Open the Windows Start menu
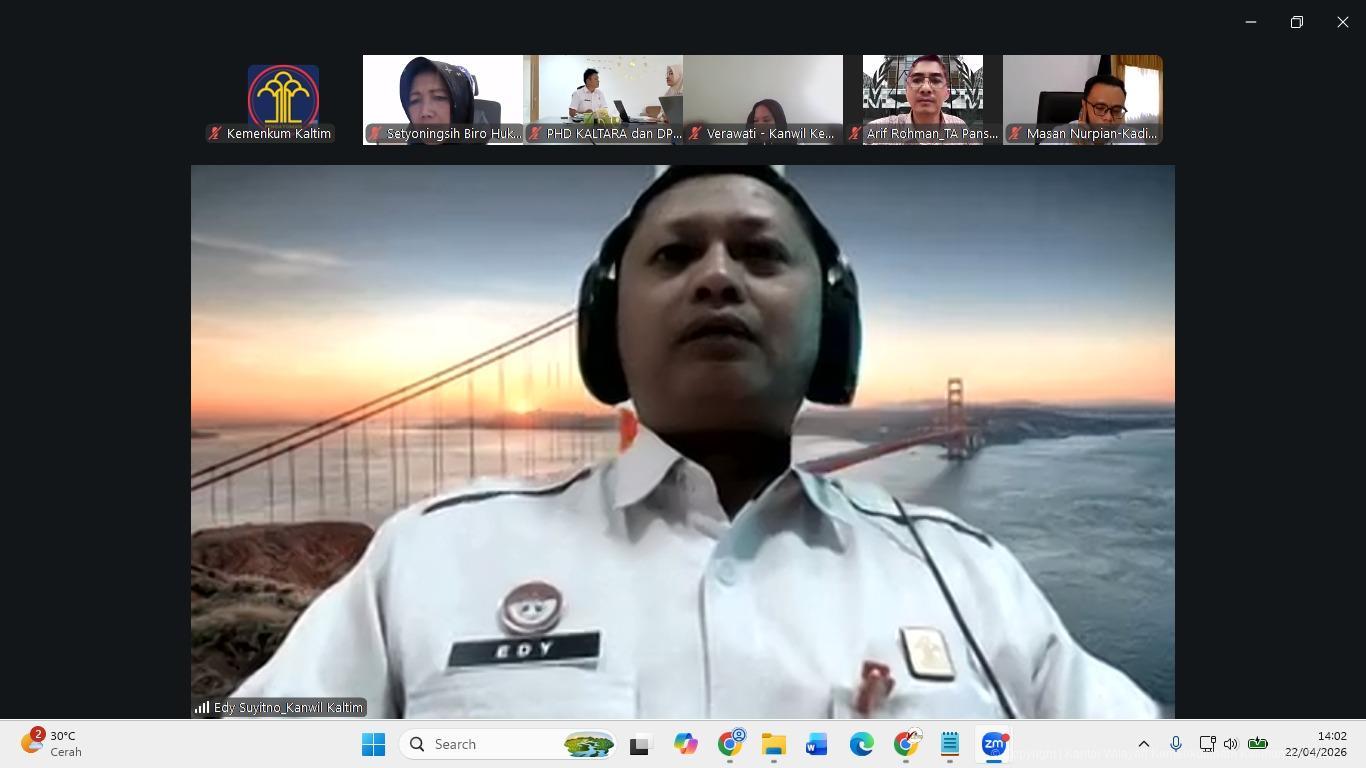The width and height of the screenshot is (1366, 768). 373,744
